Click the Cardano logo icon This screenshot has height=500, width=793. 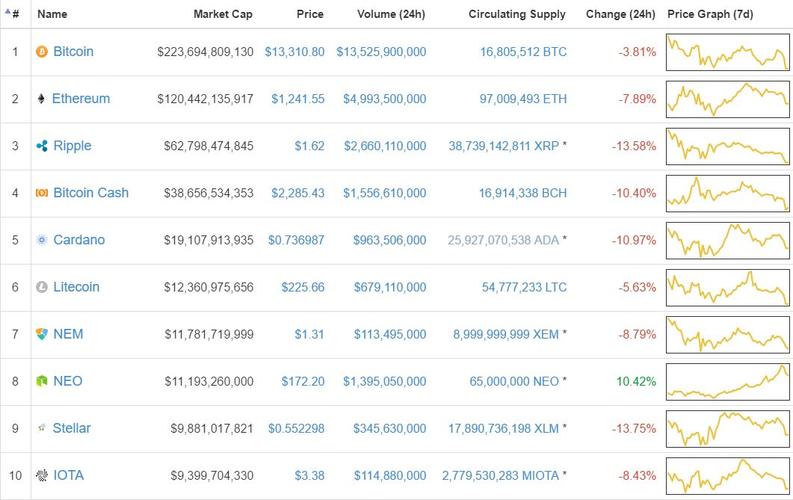(41, 240)
